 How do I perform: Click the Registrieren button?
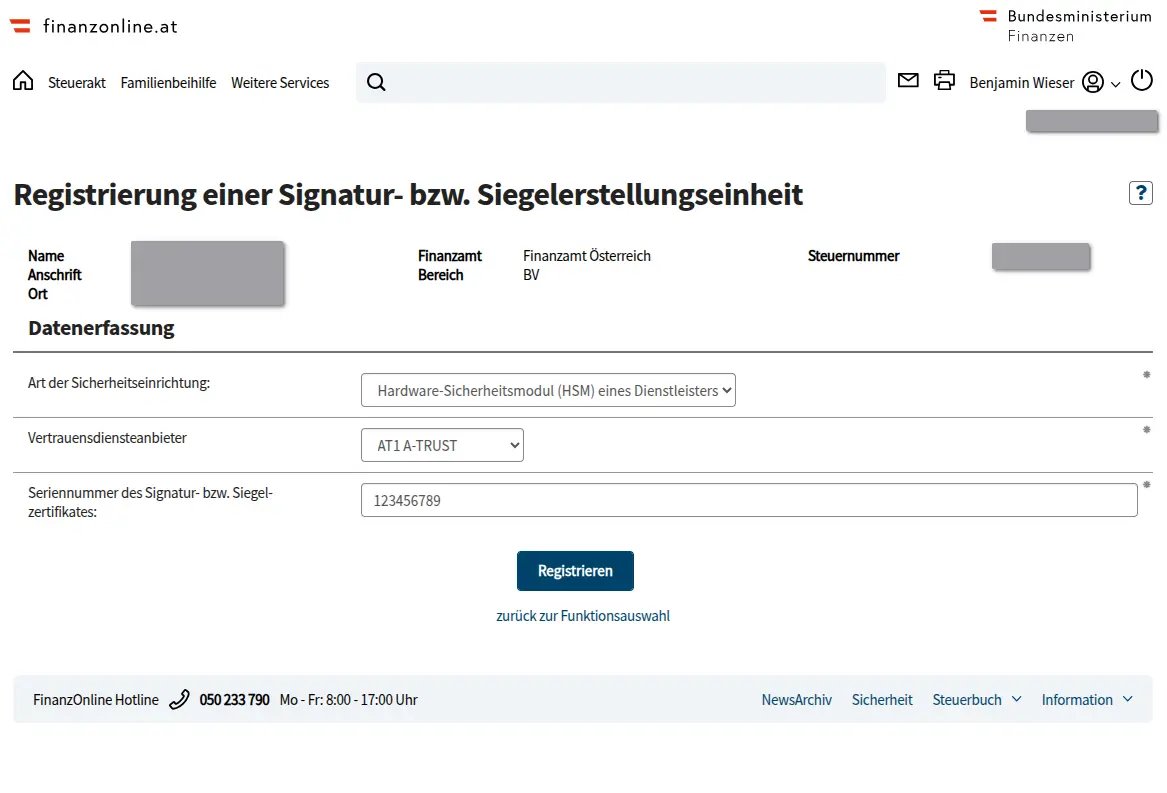(x=575, y=570)
